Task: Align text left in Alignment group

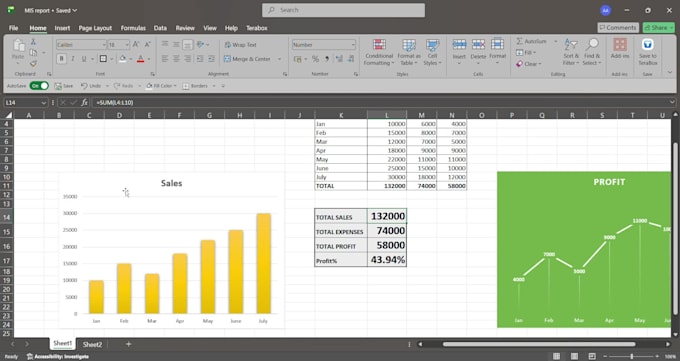Action: (165, 59)
